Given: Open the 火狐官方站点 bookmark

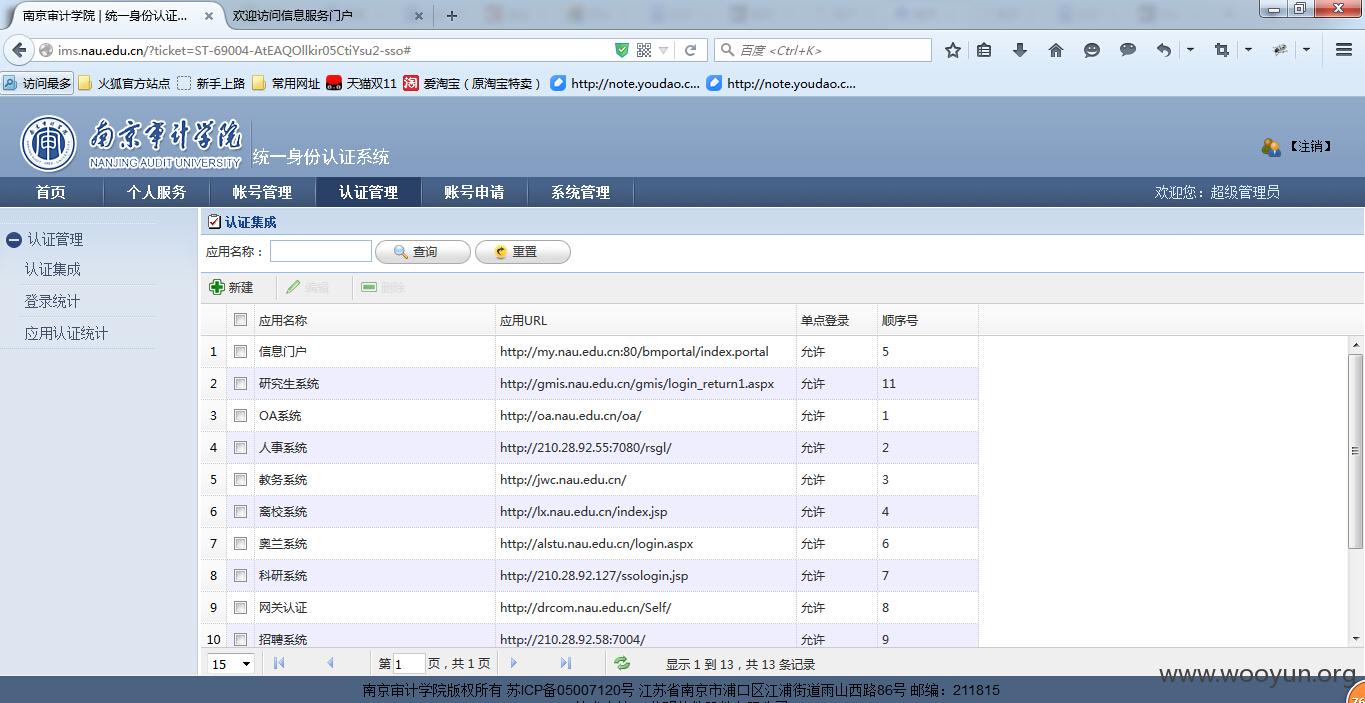Looking at the screenshot, I should click(x=124, y=84).
